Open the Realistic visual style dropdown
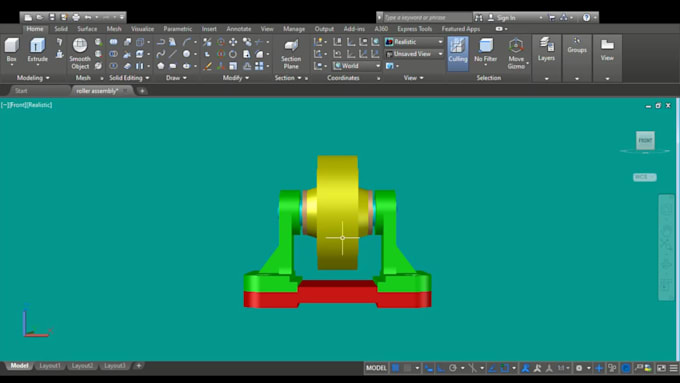Screen dimensions: 680x383 click(414, 42)
